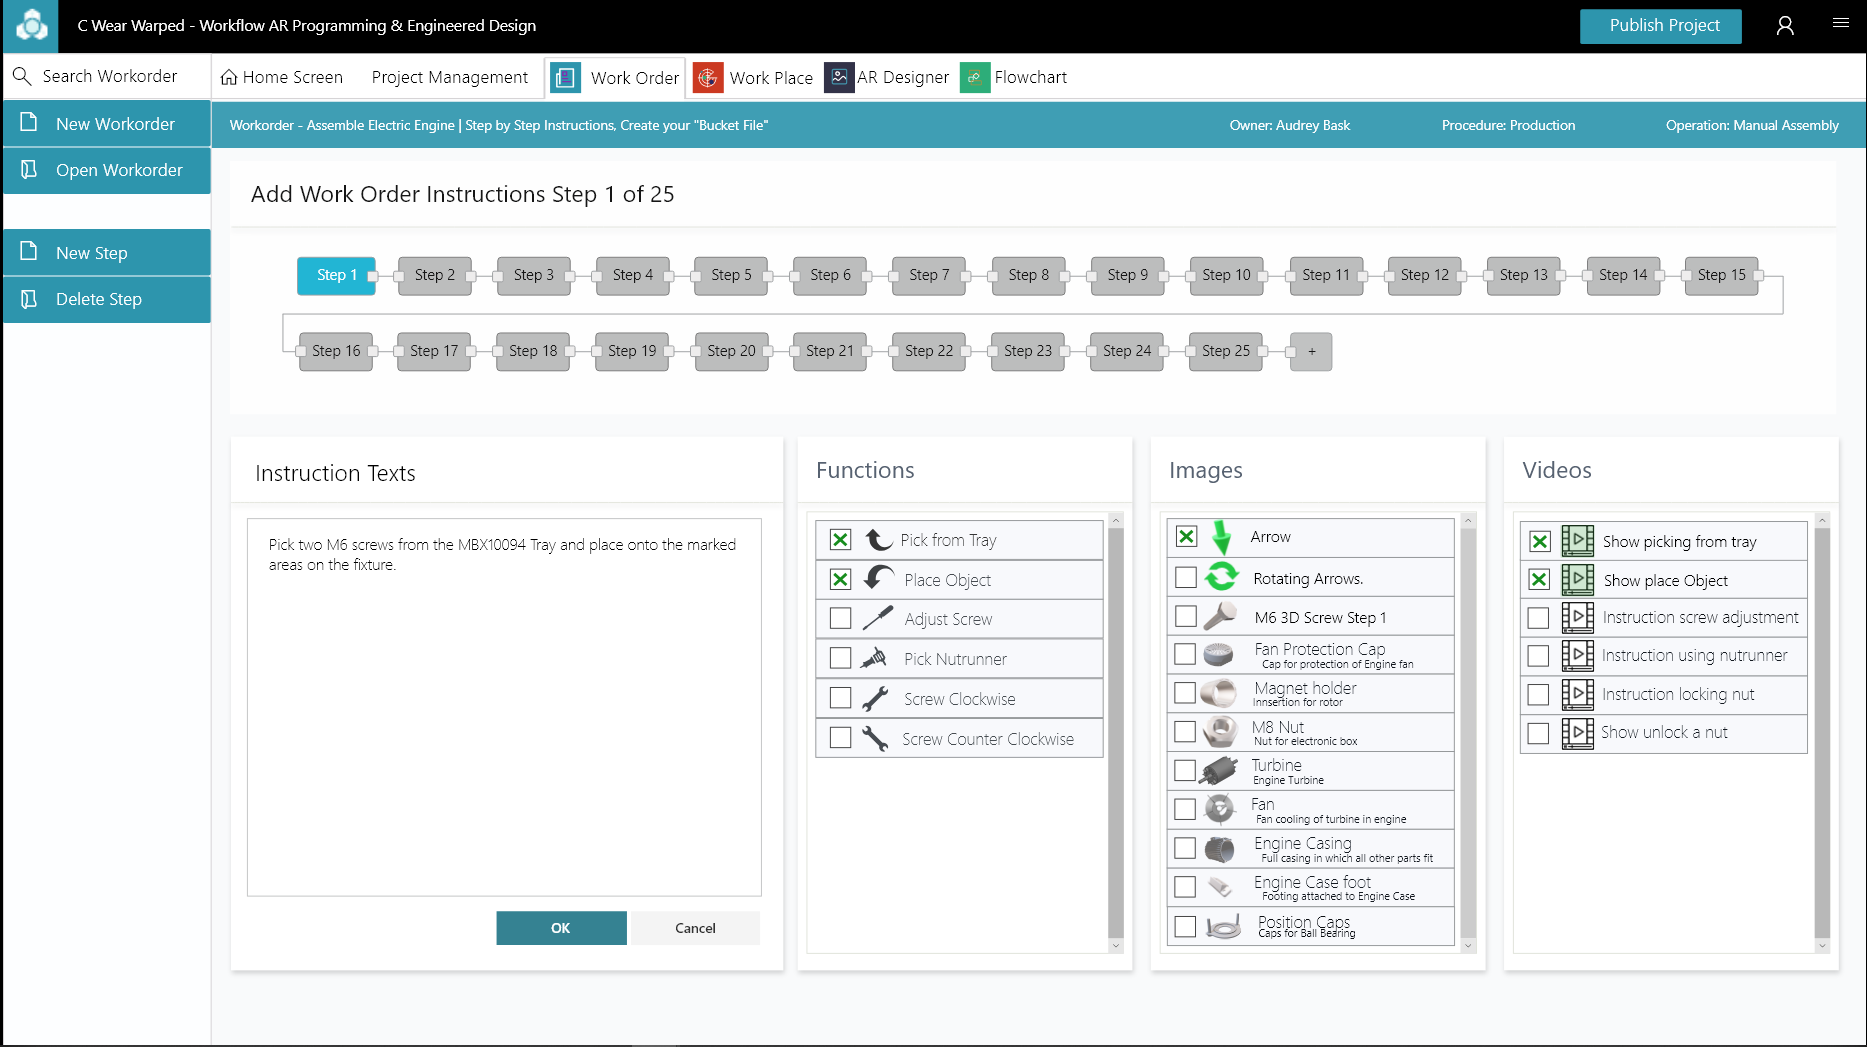Add a new step with plus button

pyautogui.click(x=1311, y=351)
